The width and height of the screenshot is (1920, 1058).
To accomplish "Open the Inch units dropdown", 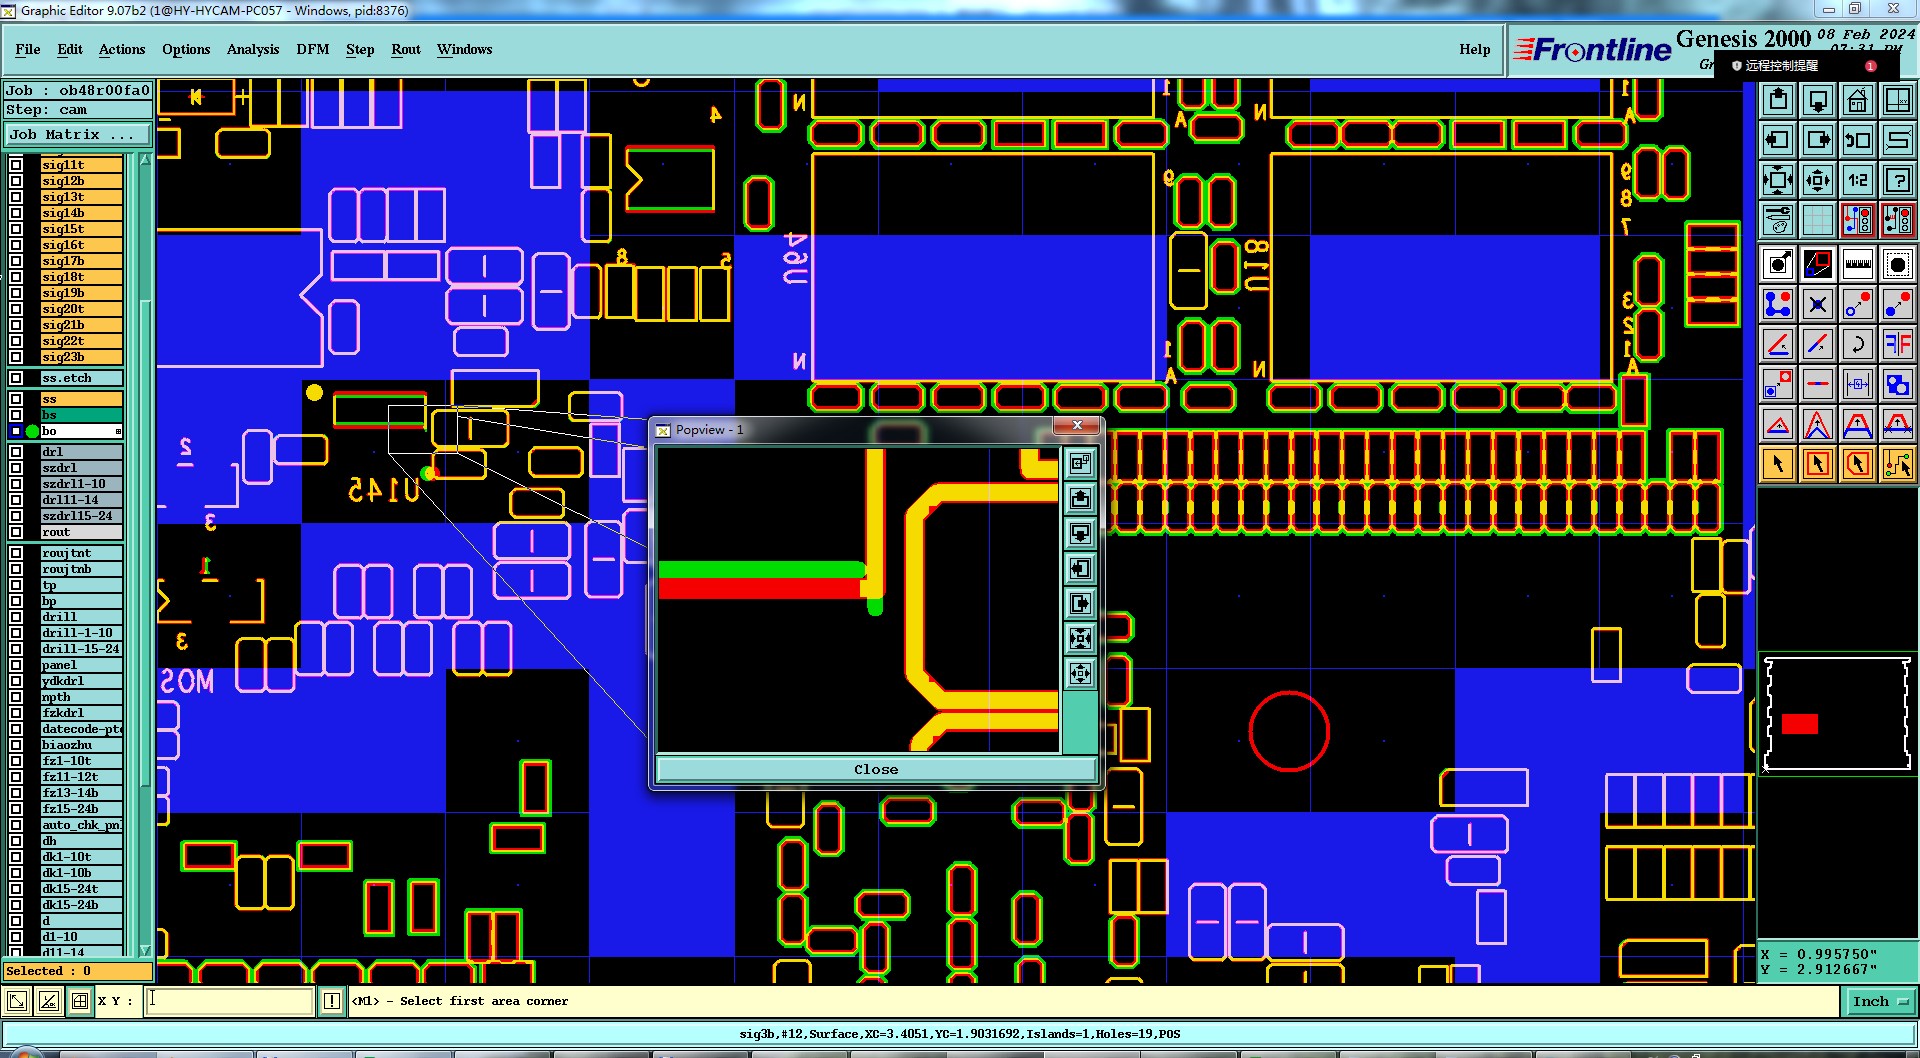I will pos(1880,1001).
